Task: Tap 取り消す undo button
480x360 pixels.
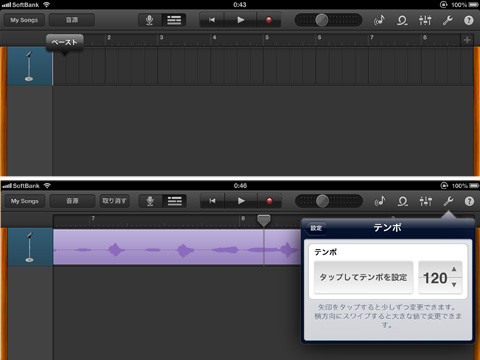Action: tap(114, 201)
